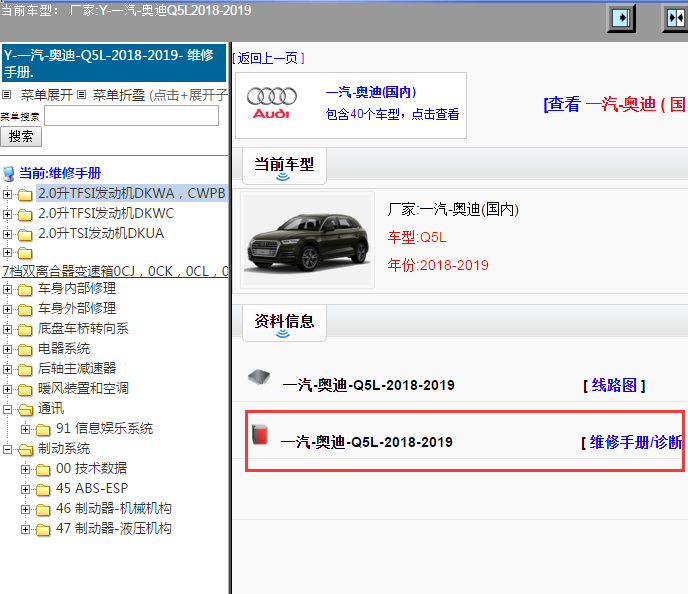This screenshot has height=594, width=688.
Task: Click folder icon of 46 制动器-机械机构
Action: 43,510
